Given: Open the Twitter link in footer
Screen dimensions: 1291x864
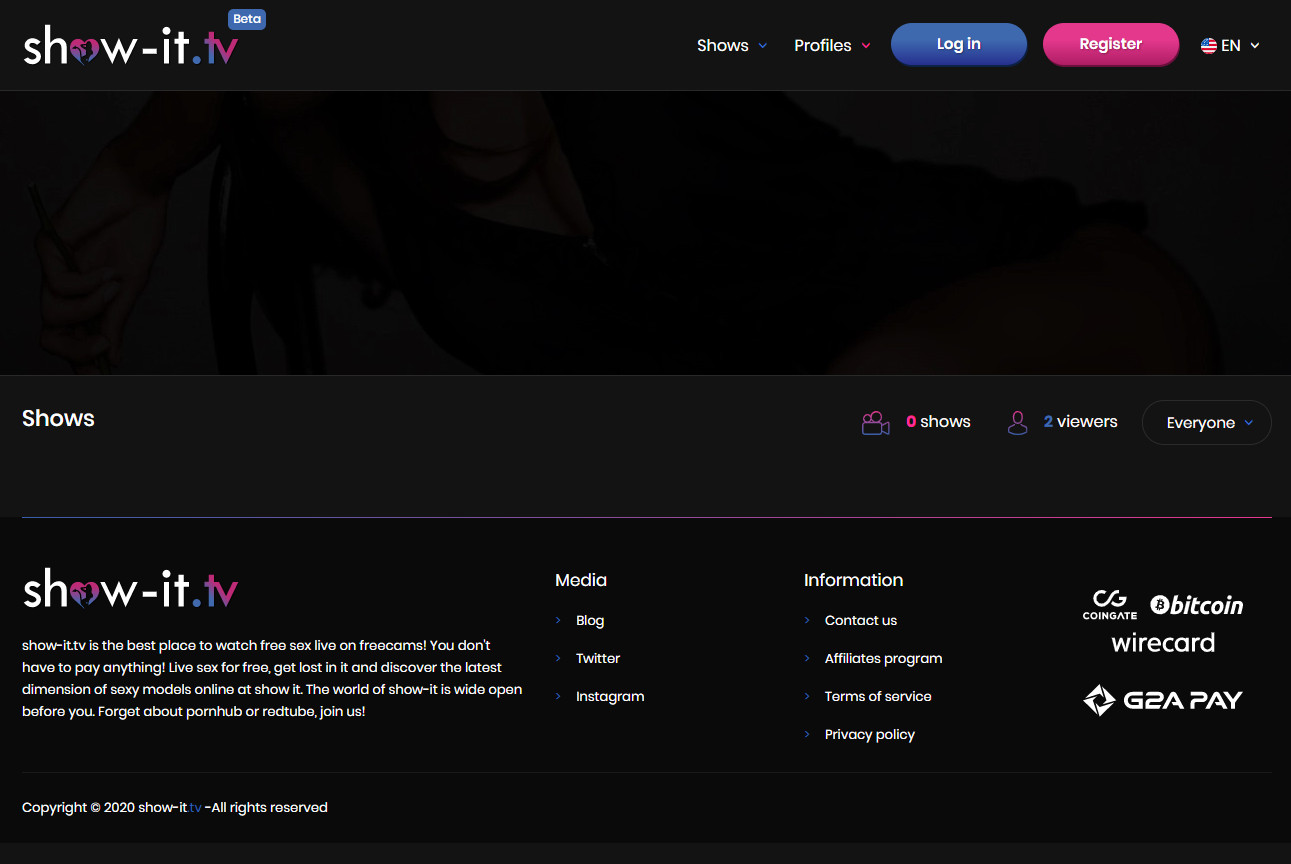Looking at the screenshot, I should point(598,659).
